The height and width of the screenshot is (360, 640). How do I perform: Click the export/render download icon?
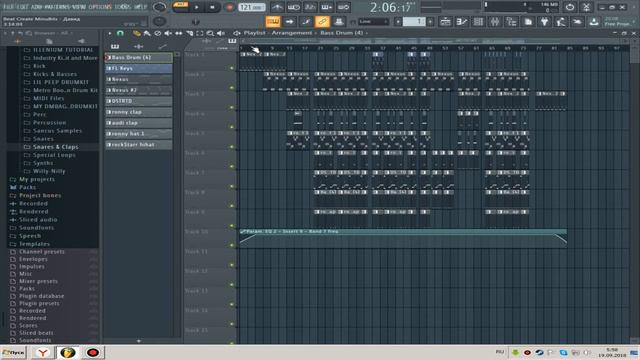(x=594, y=21)
